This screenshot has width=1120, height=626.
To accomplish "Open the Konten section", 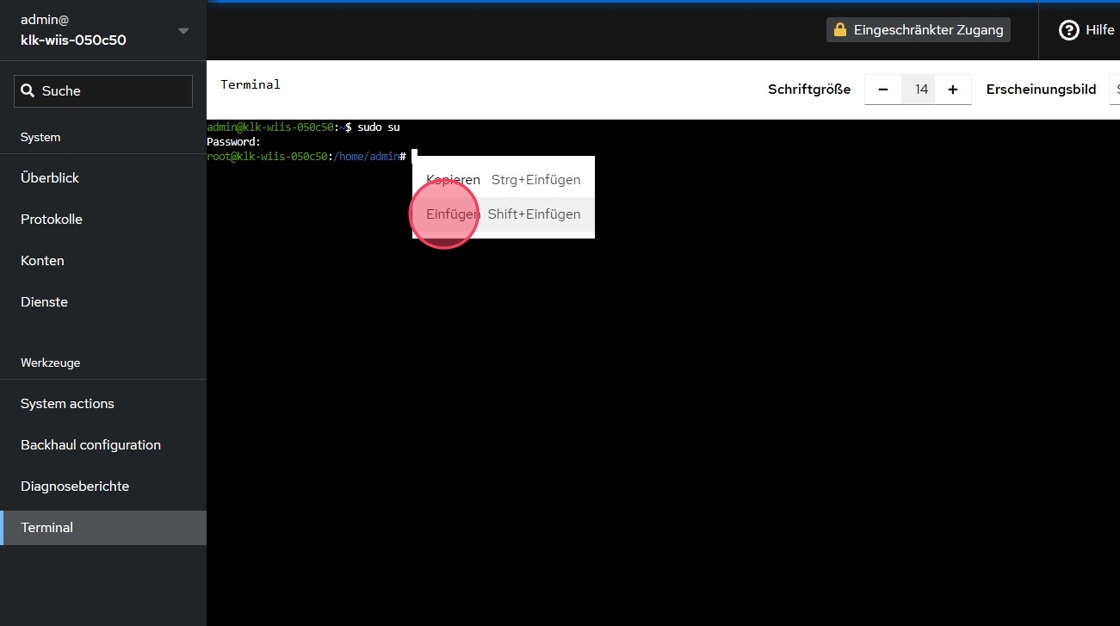I will tap(43, 261).
